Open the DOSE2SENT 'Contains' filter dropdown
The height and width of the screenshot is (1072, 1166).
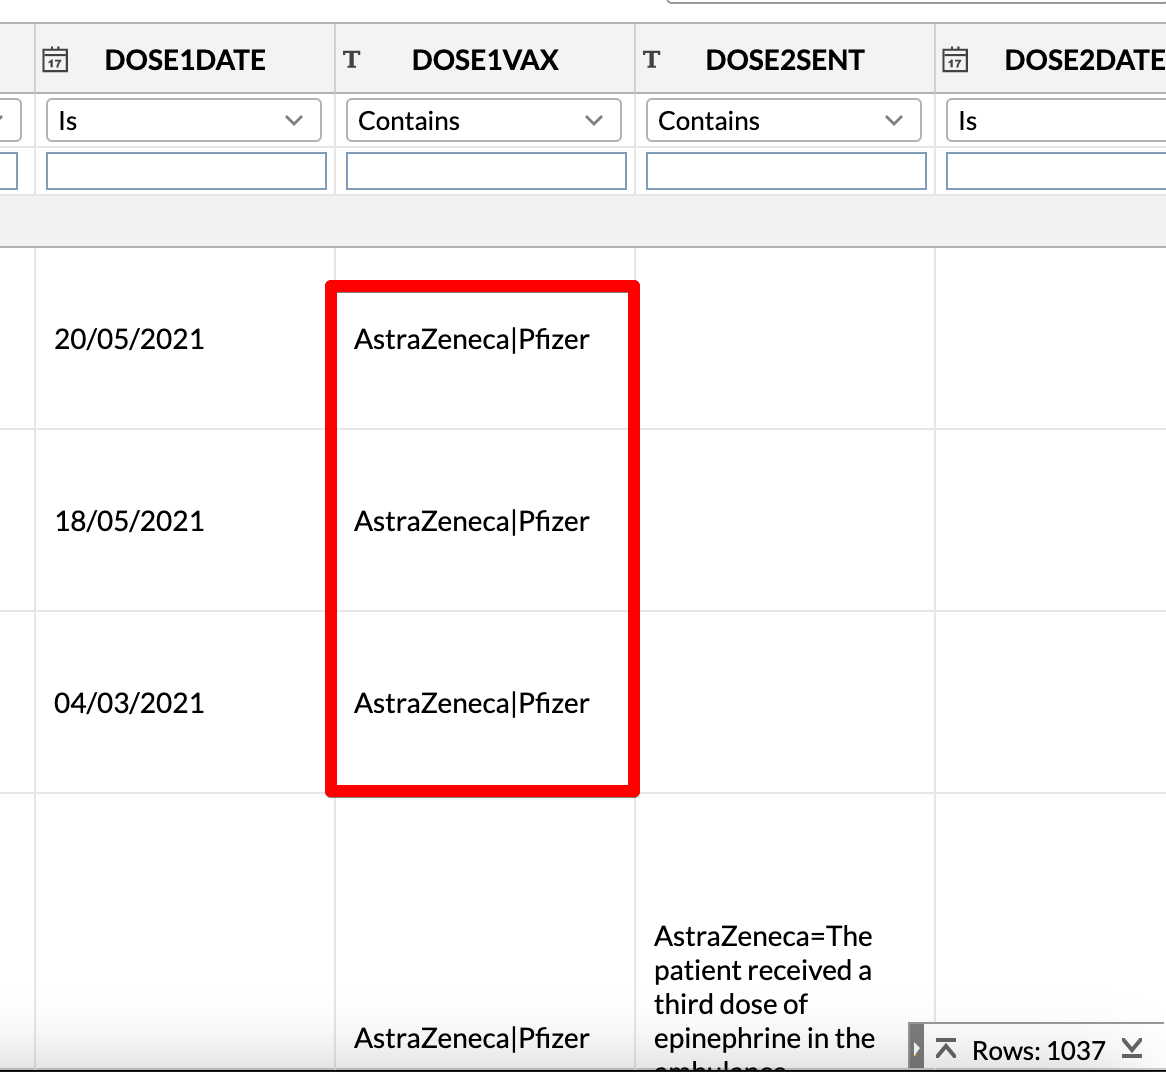click(784, 120)
